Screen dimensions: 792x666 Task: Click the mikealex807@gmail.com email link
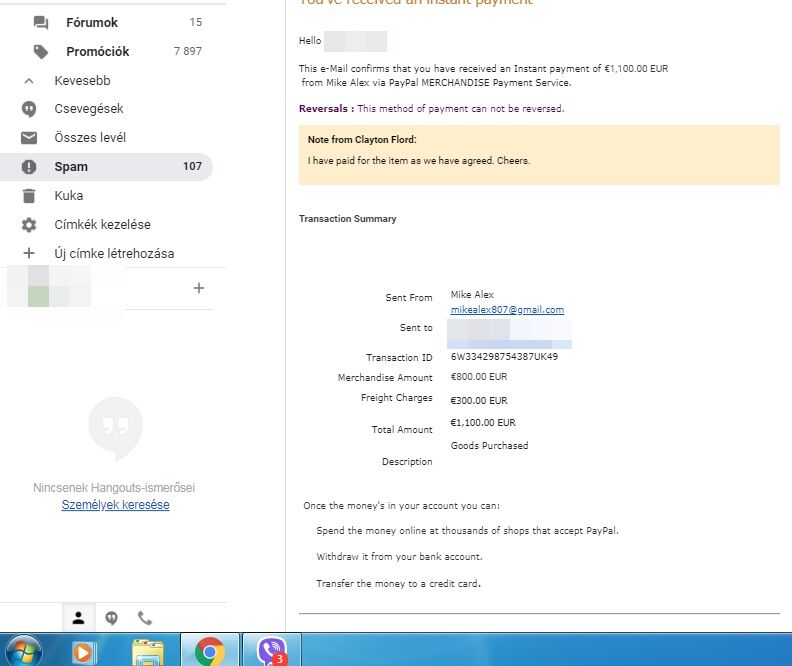pos(507,310)
